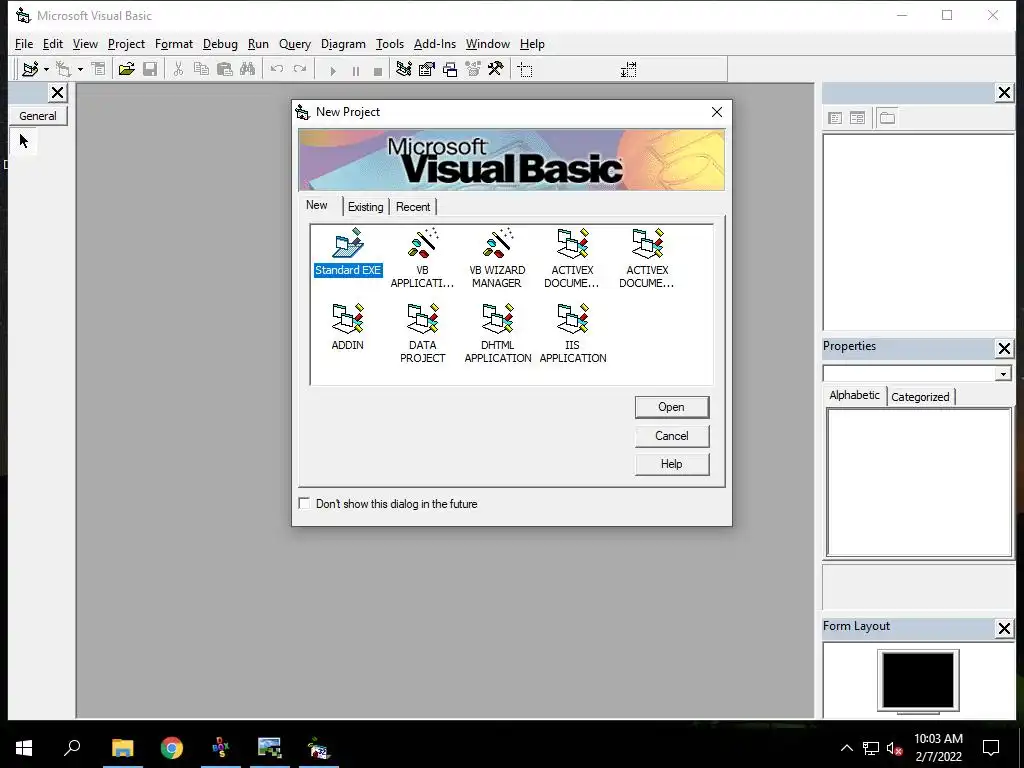Select VB Wizard Manager project icon
The width and height of the screenshot is (1024, 768).
point(497,258)
